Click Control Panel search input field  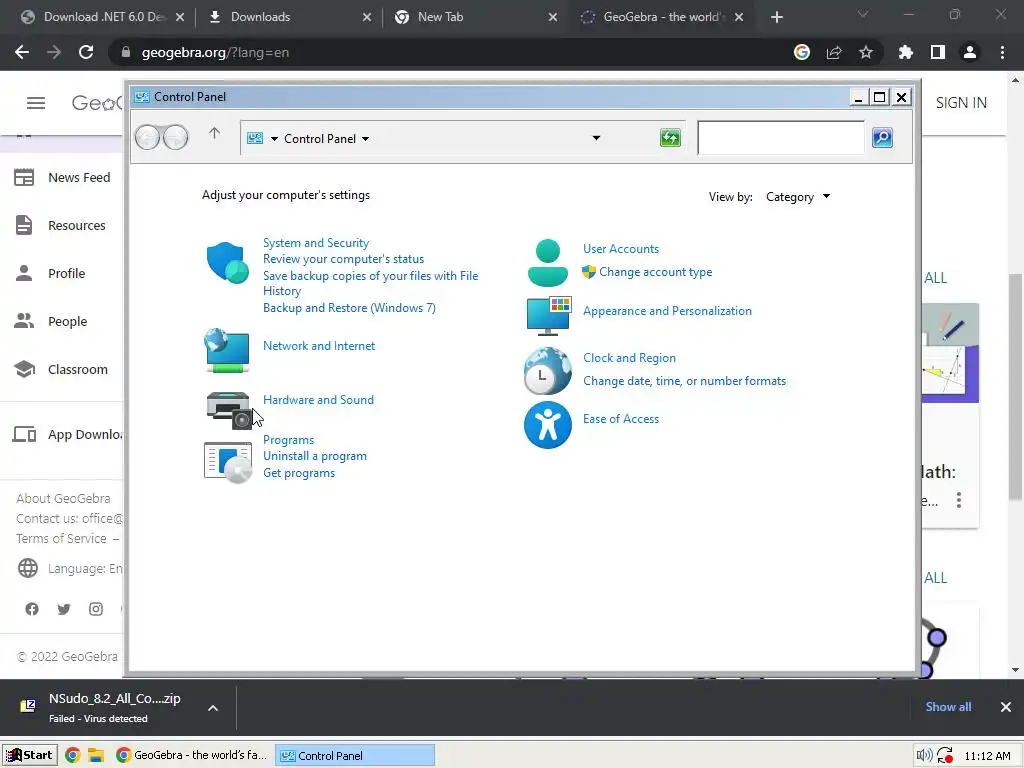[x=781, y=138]
